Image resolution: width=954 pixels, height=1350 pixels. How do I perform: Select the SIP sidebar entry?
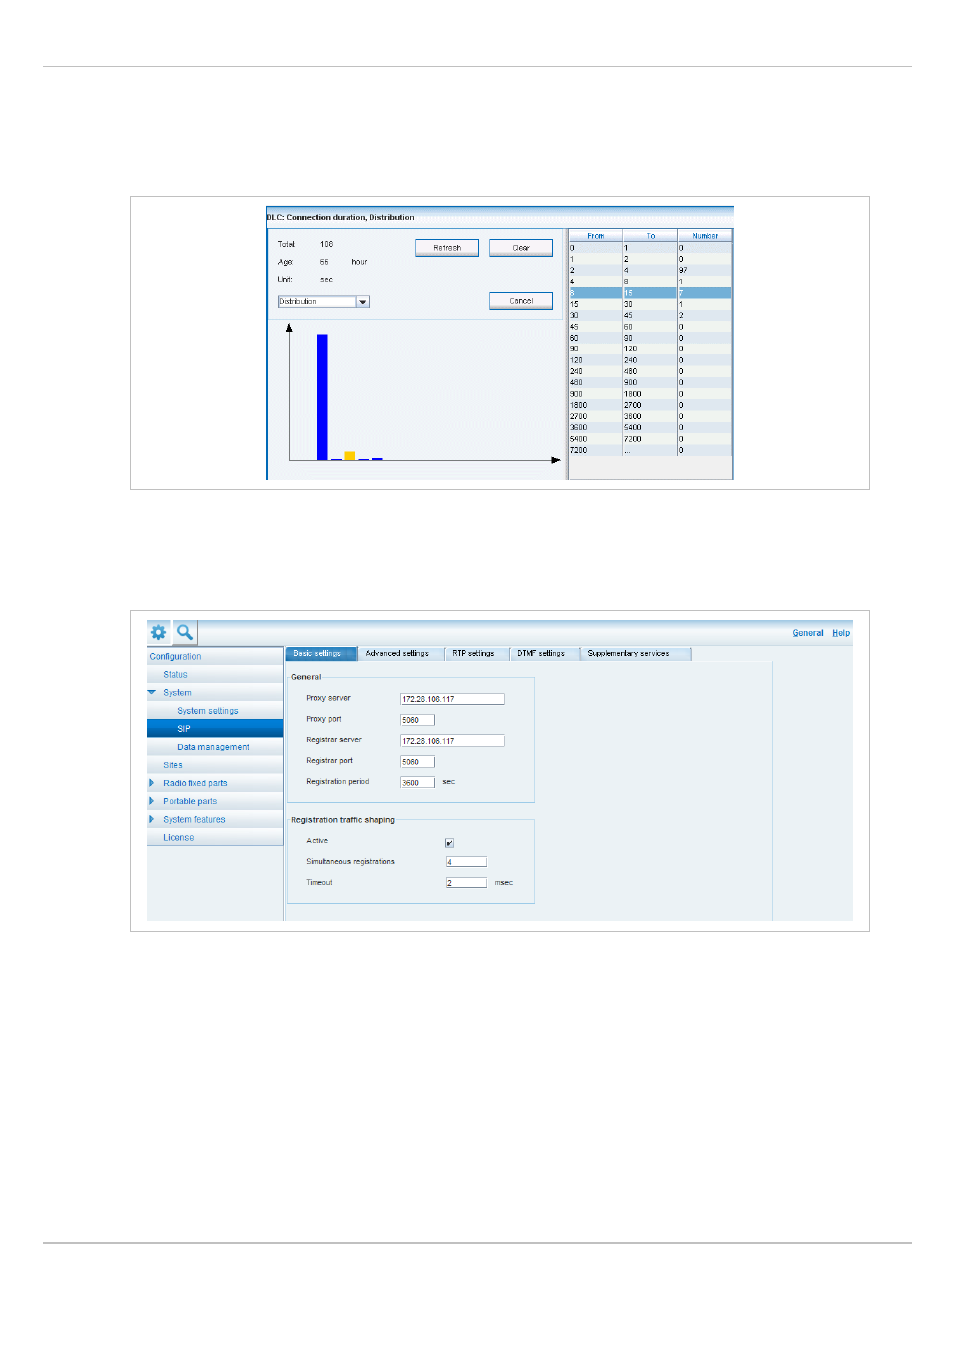(x=215, y=729)
